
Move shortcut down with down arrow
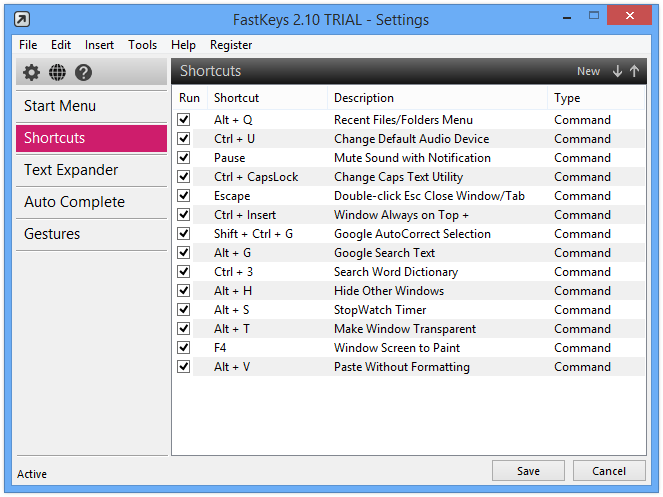tap(617, 71)
